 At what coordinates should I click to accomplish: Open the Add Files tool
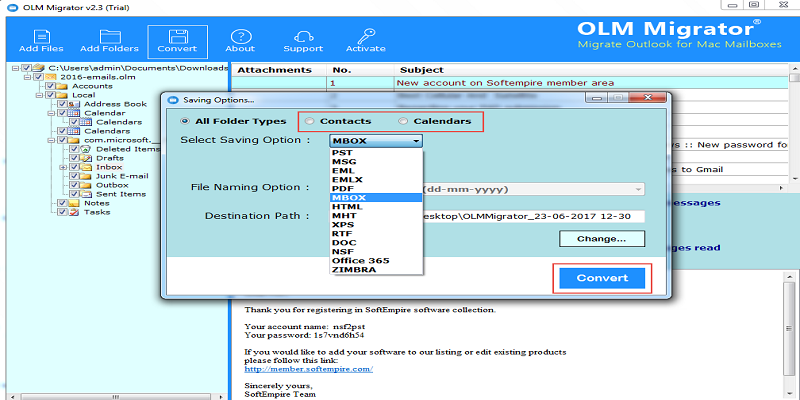tap(41, 41)
